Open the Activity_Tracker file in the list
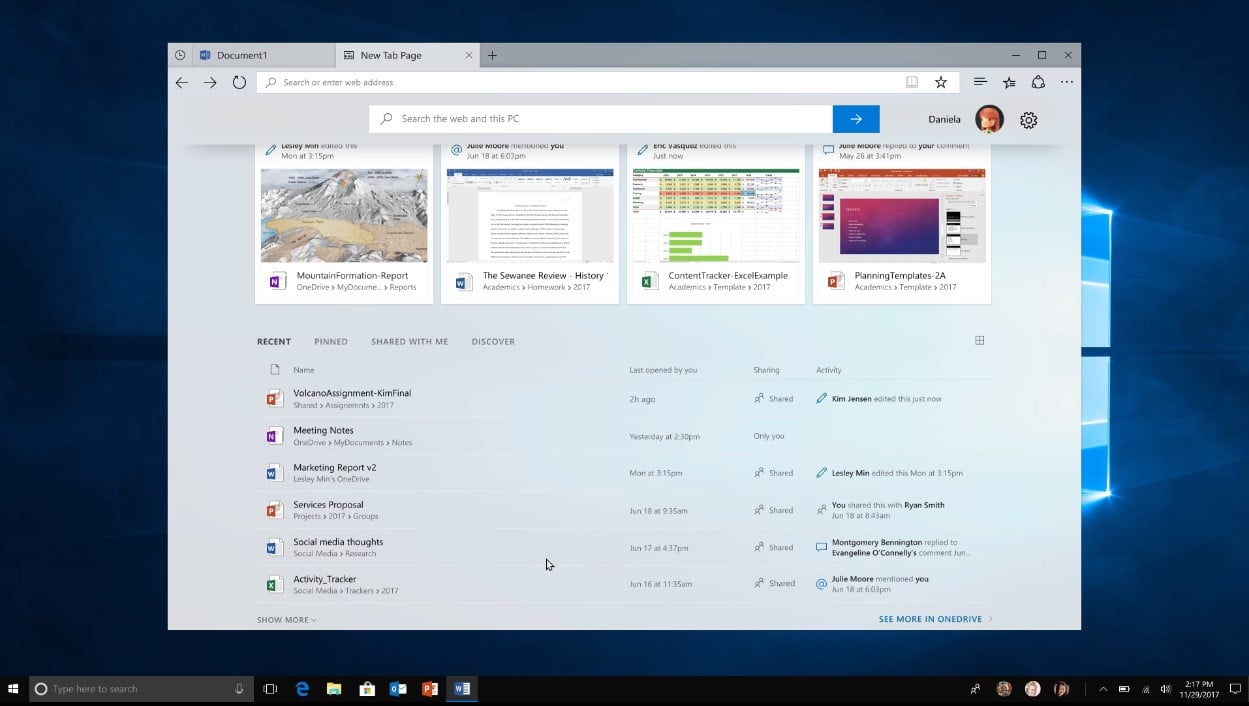This screenshot has width=1249, height=706. click(325, 579)
